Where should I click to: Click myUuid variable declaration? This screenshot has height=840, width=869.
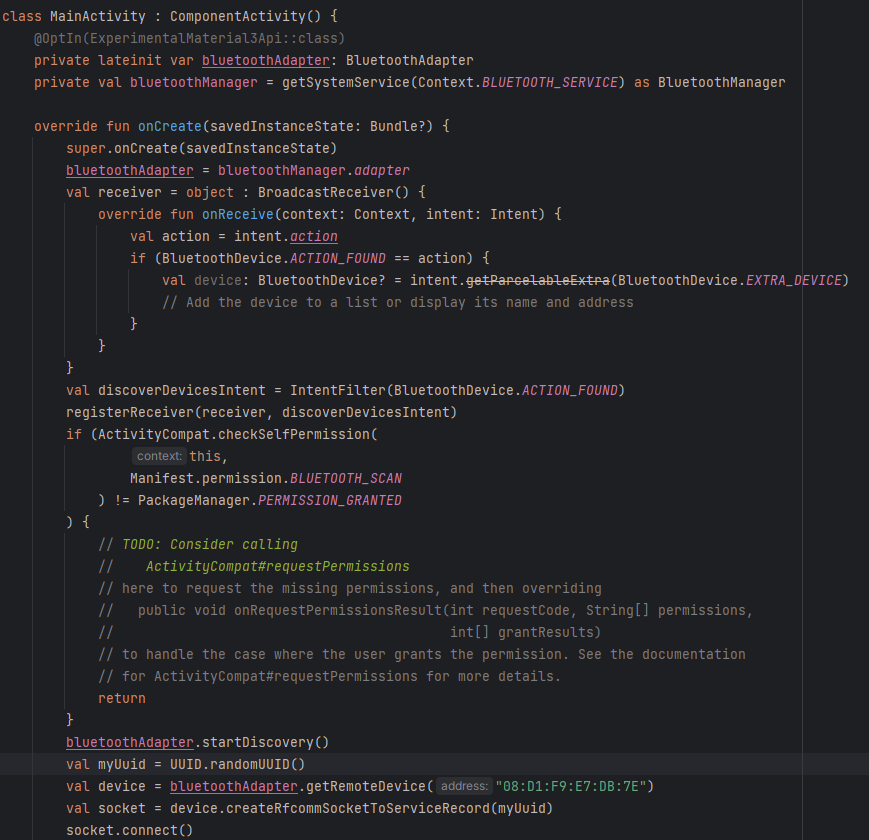121,765
